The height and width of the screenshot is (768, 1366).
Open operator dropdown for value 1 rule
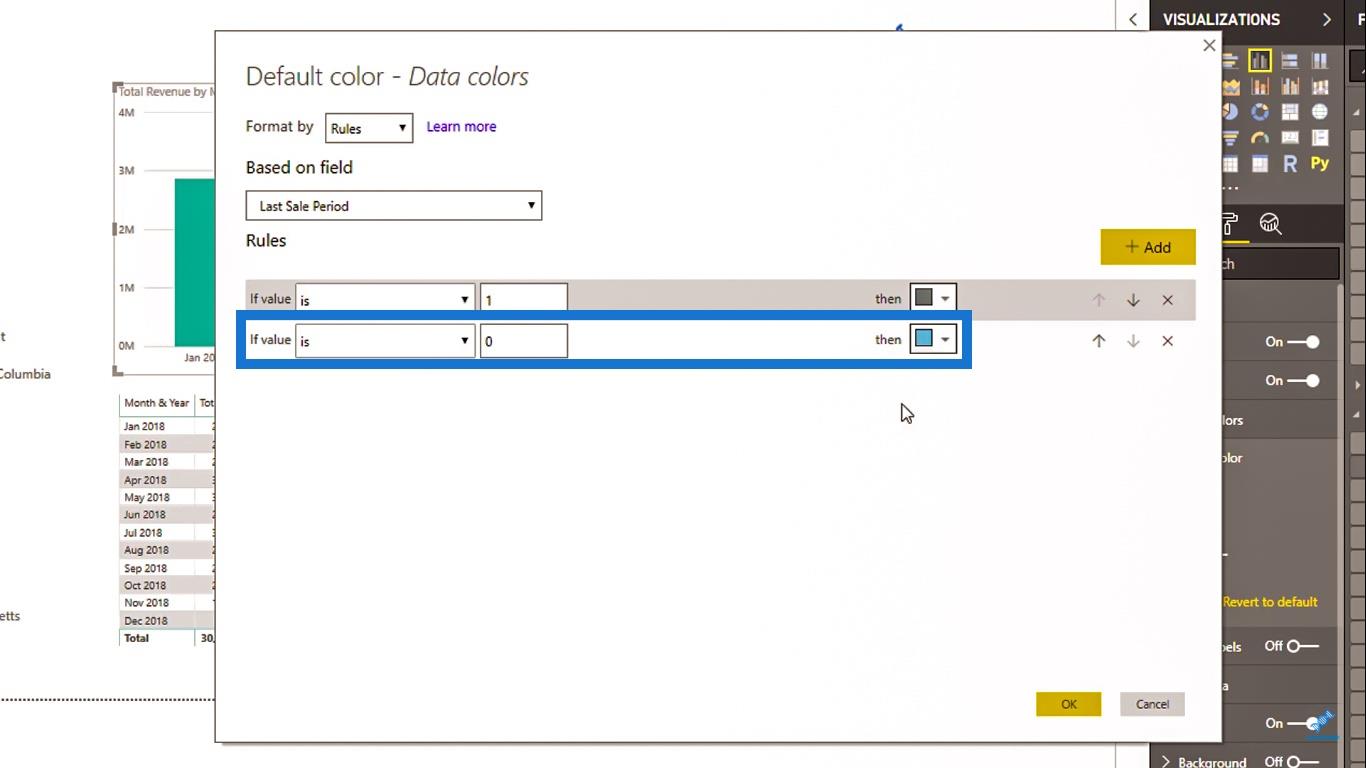[x=384, y=300]
